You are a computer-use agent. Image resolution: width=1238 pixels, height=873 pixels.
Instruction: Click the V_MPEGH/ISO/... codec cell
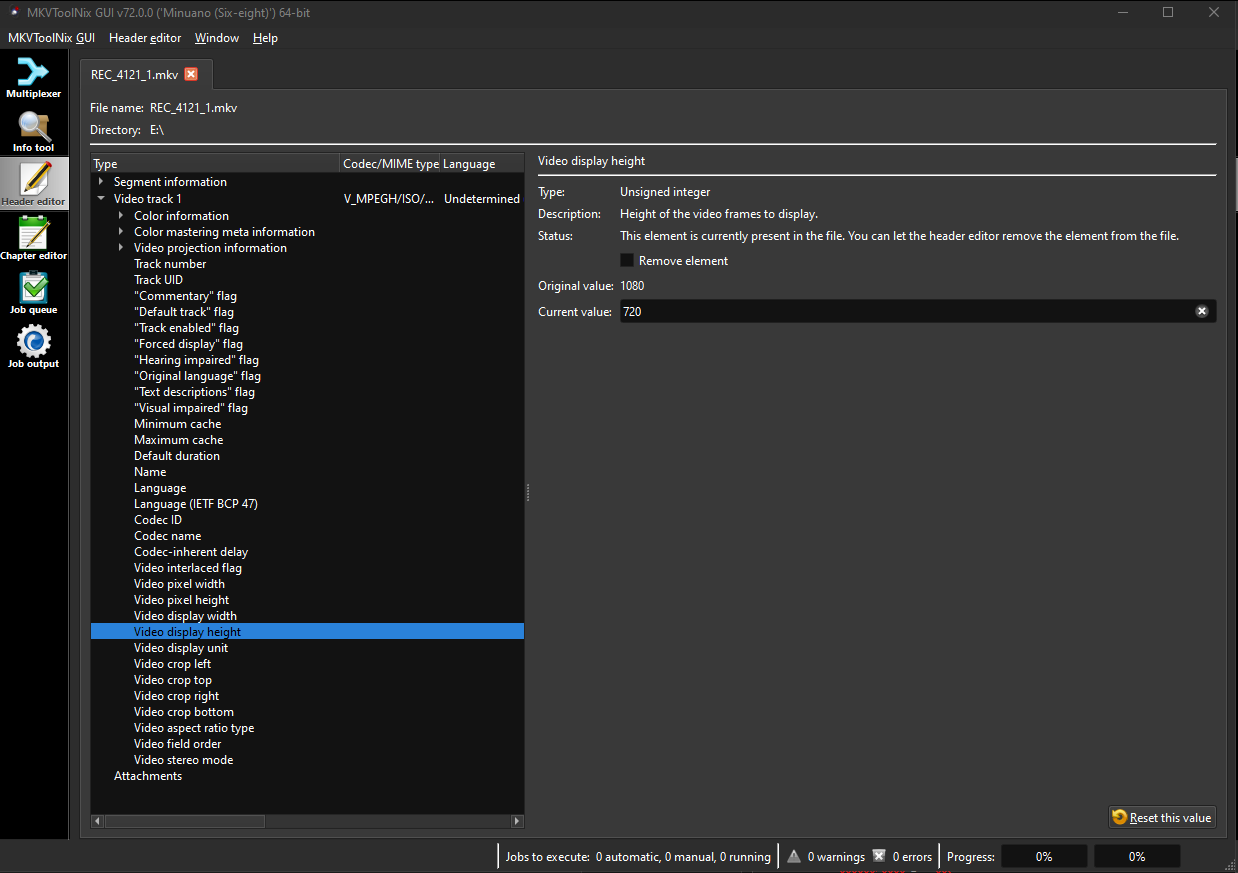click(390, 199)
